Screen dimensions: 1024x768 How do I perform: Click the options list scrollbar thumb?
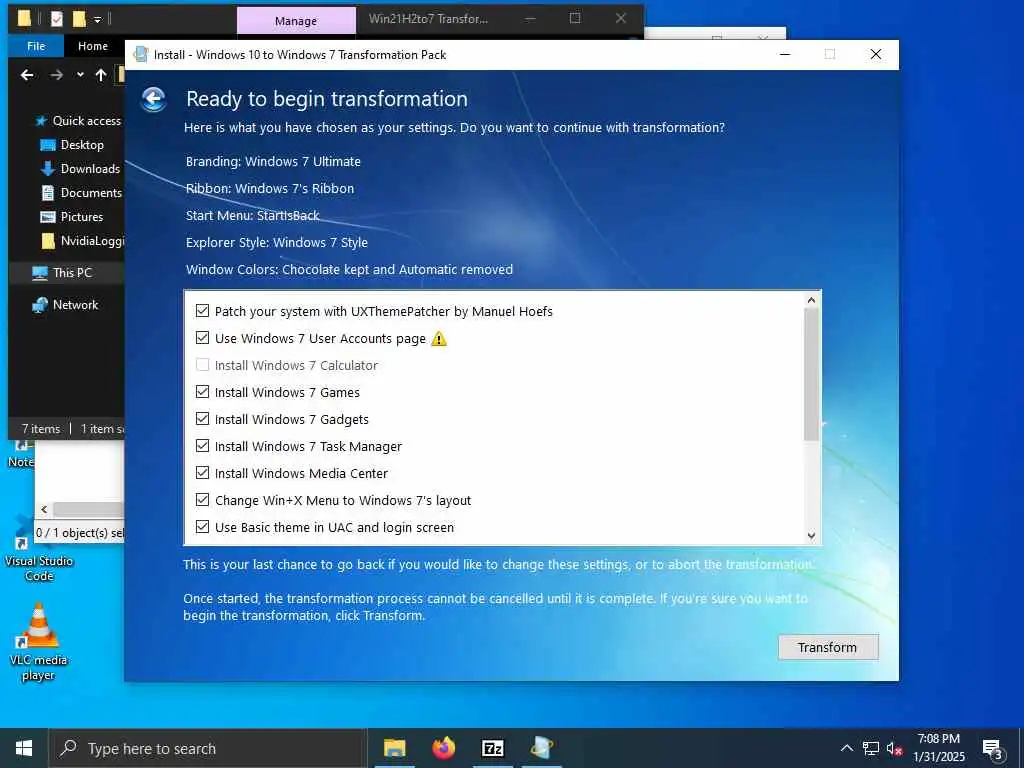pos(811,375)
